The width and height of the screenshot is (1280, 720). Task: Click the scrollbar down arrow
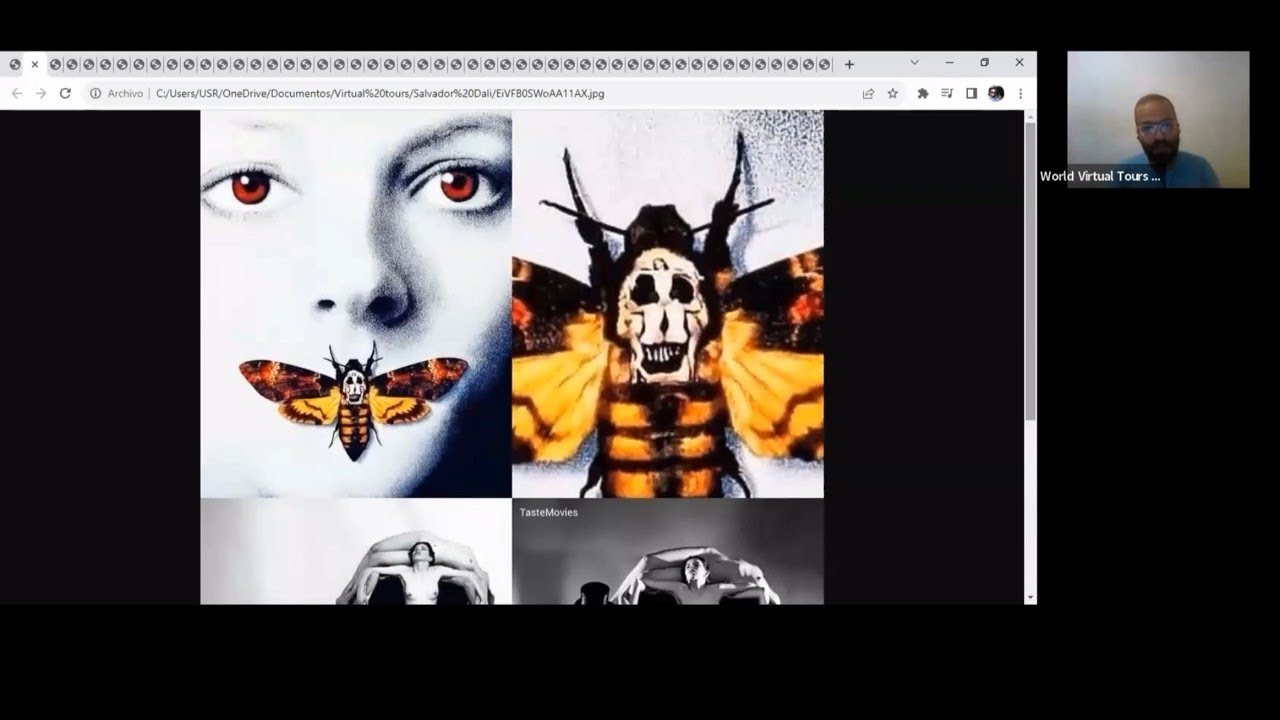[x=1030, y=597]
